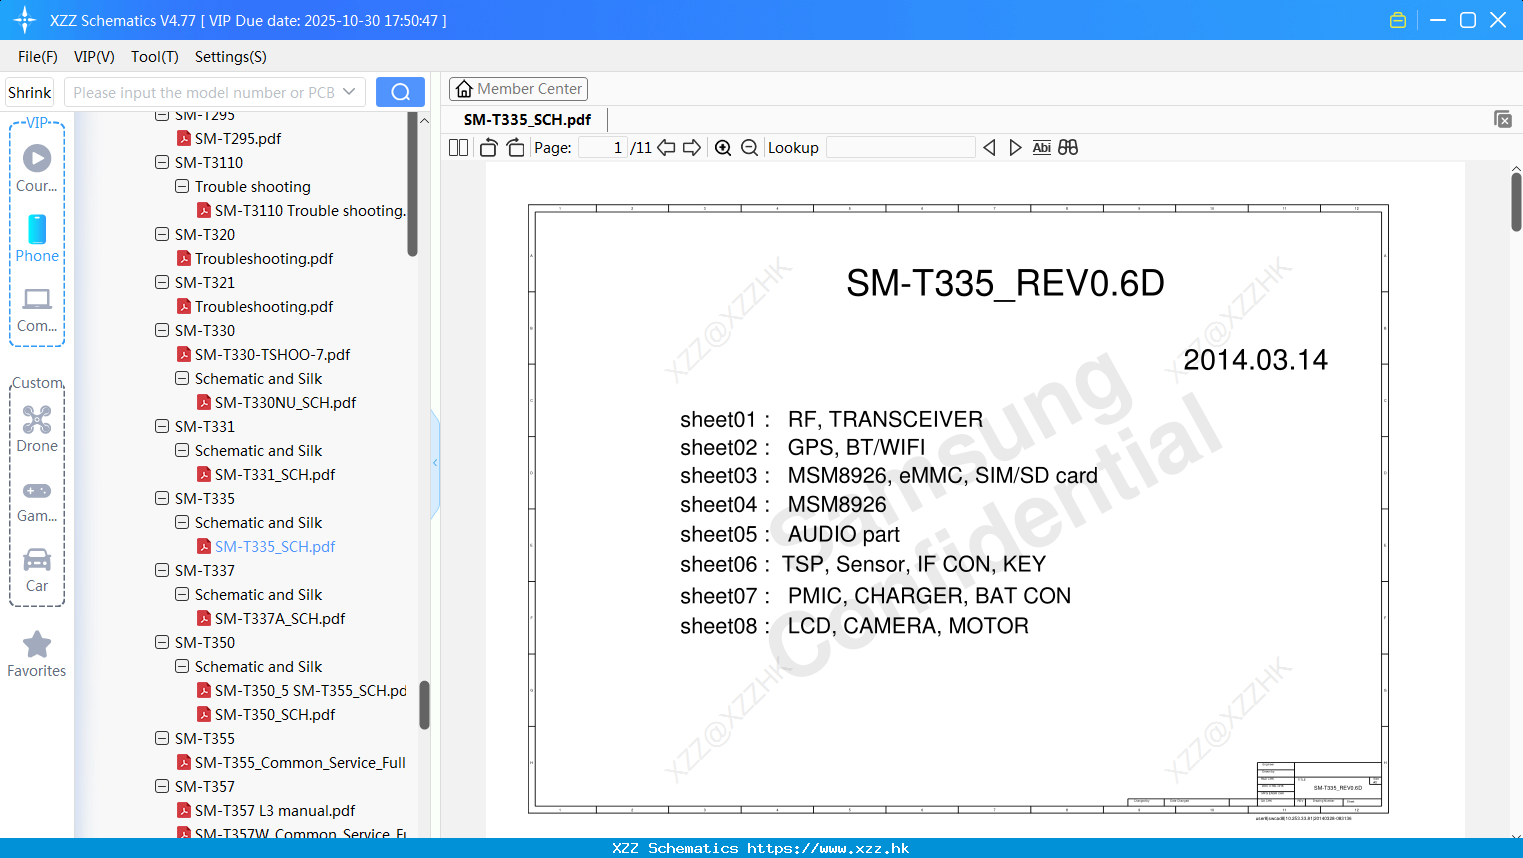Collapse the SM-T330 node
The image size is (1523, 858).
coord(162,330)
